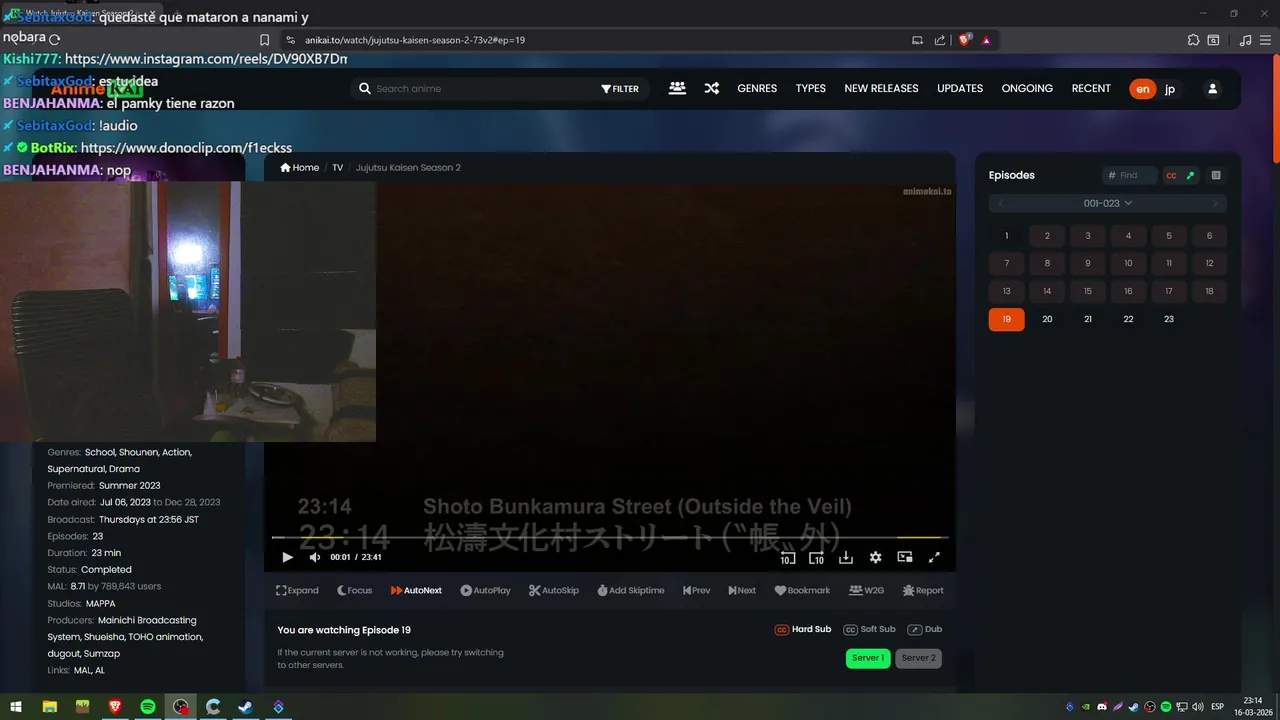Bookmark this anime
This screenshot has width=1280, height=720.
[x=802, y=590]
